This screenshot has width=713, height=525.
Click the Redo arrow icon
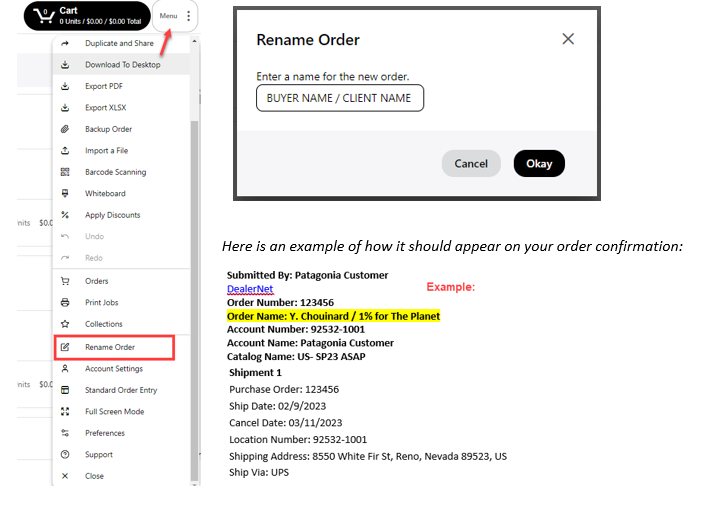coord(65,258)
